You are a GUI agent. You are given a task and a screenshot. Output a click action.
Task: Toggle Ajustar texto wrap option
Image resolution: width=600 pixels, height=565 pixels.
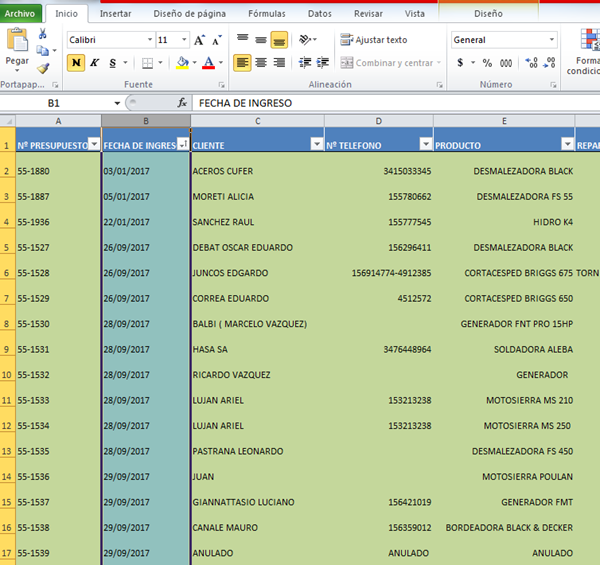(373, 40)
